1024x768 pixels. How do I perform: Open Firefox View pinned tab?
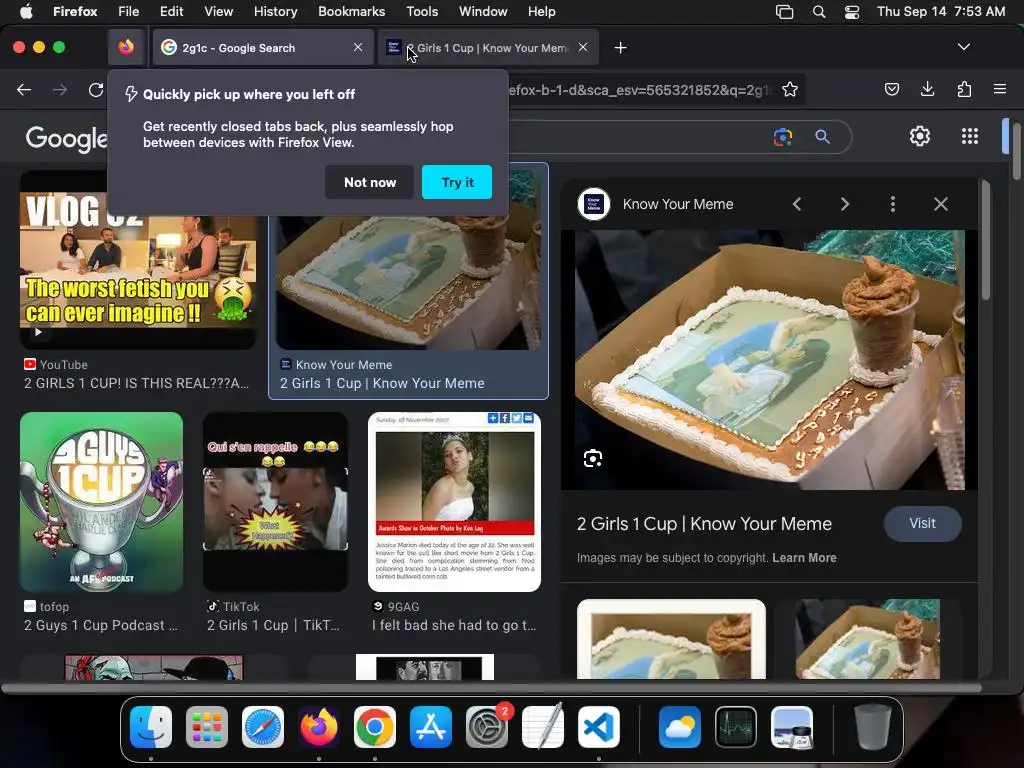[x=126, y=47]
